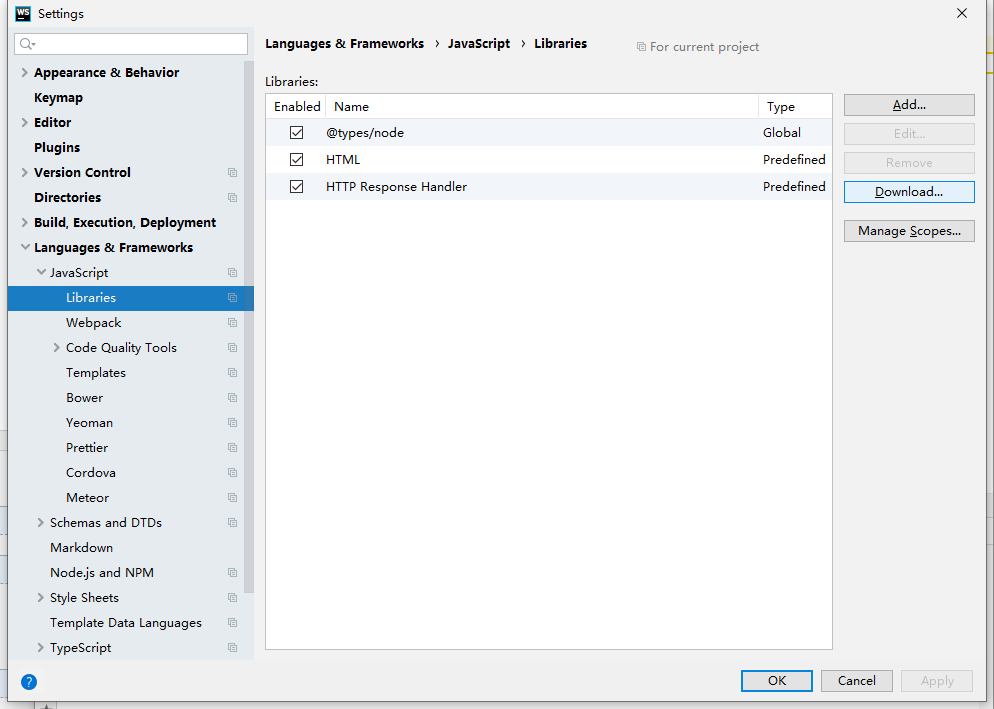This screenshot has width=994, height=709.
Task: Close the Settings dialog with X
Action: (962, 13)
